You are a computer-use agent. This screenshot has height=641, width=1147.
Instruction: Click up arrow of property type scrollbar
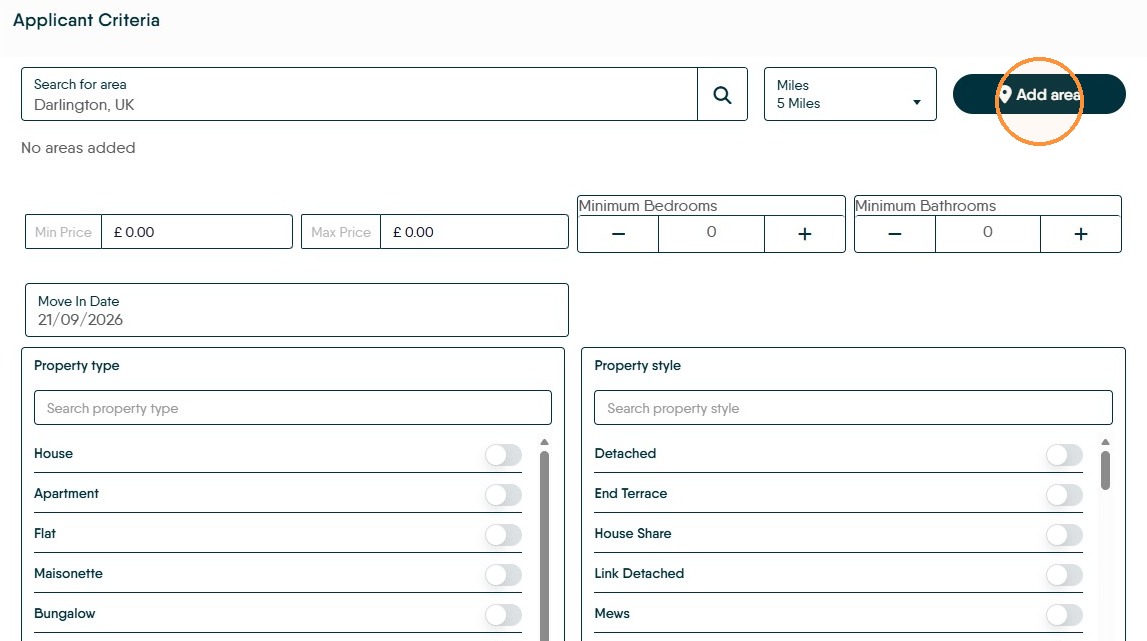544,442
